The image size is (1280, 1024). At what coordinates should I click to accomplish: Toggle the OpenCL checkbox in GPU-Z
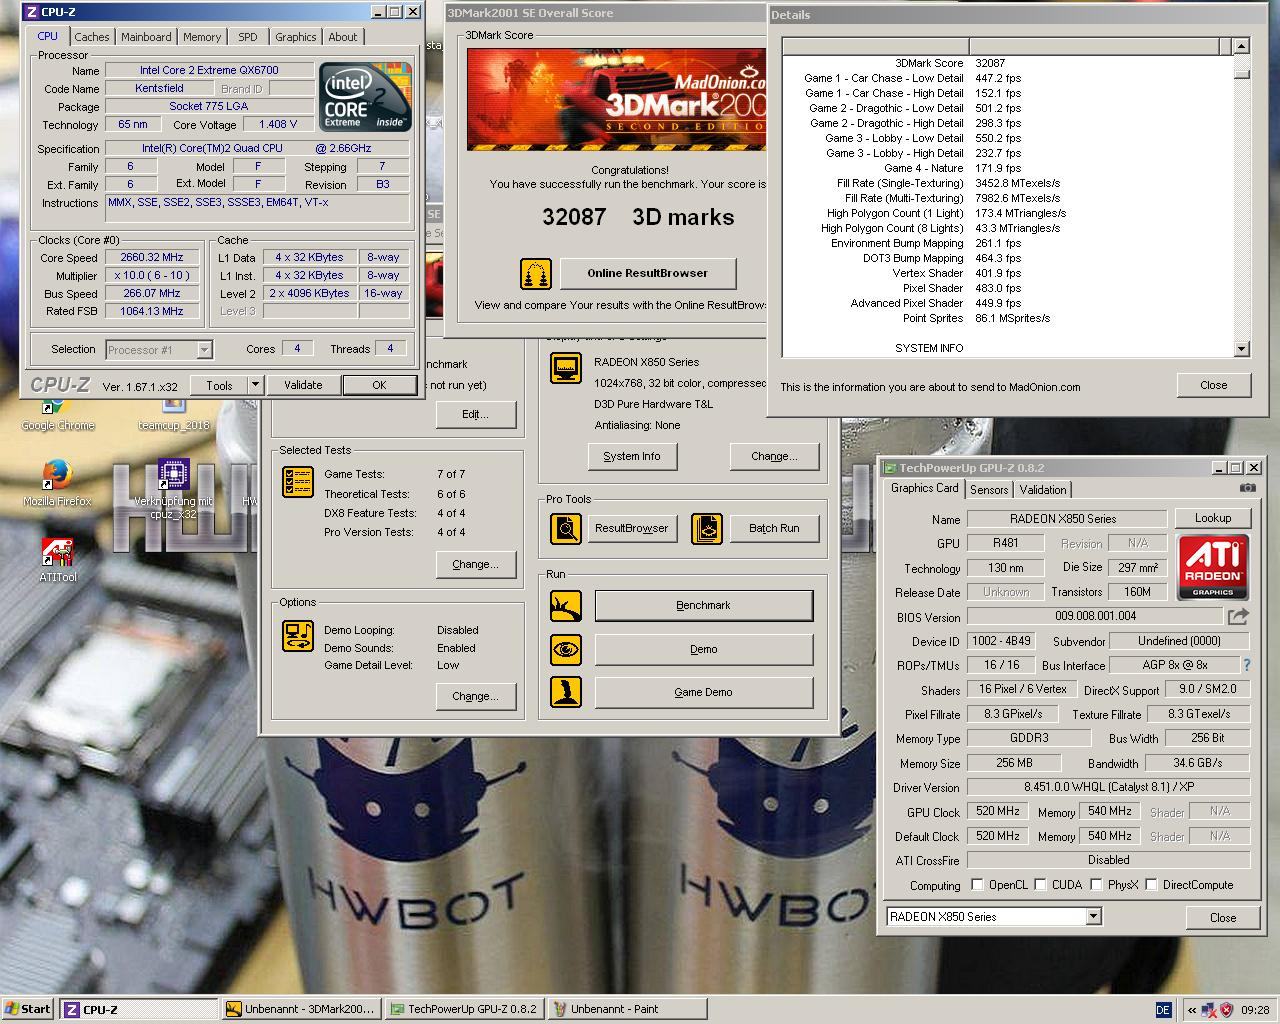tap(977, 885)
